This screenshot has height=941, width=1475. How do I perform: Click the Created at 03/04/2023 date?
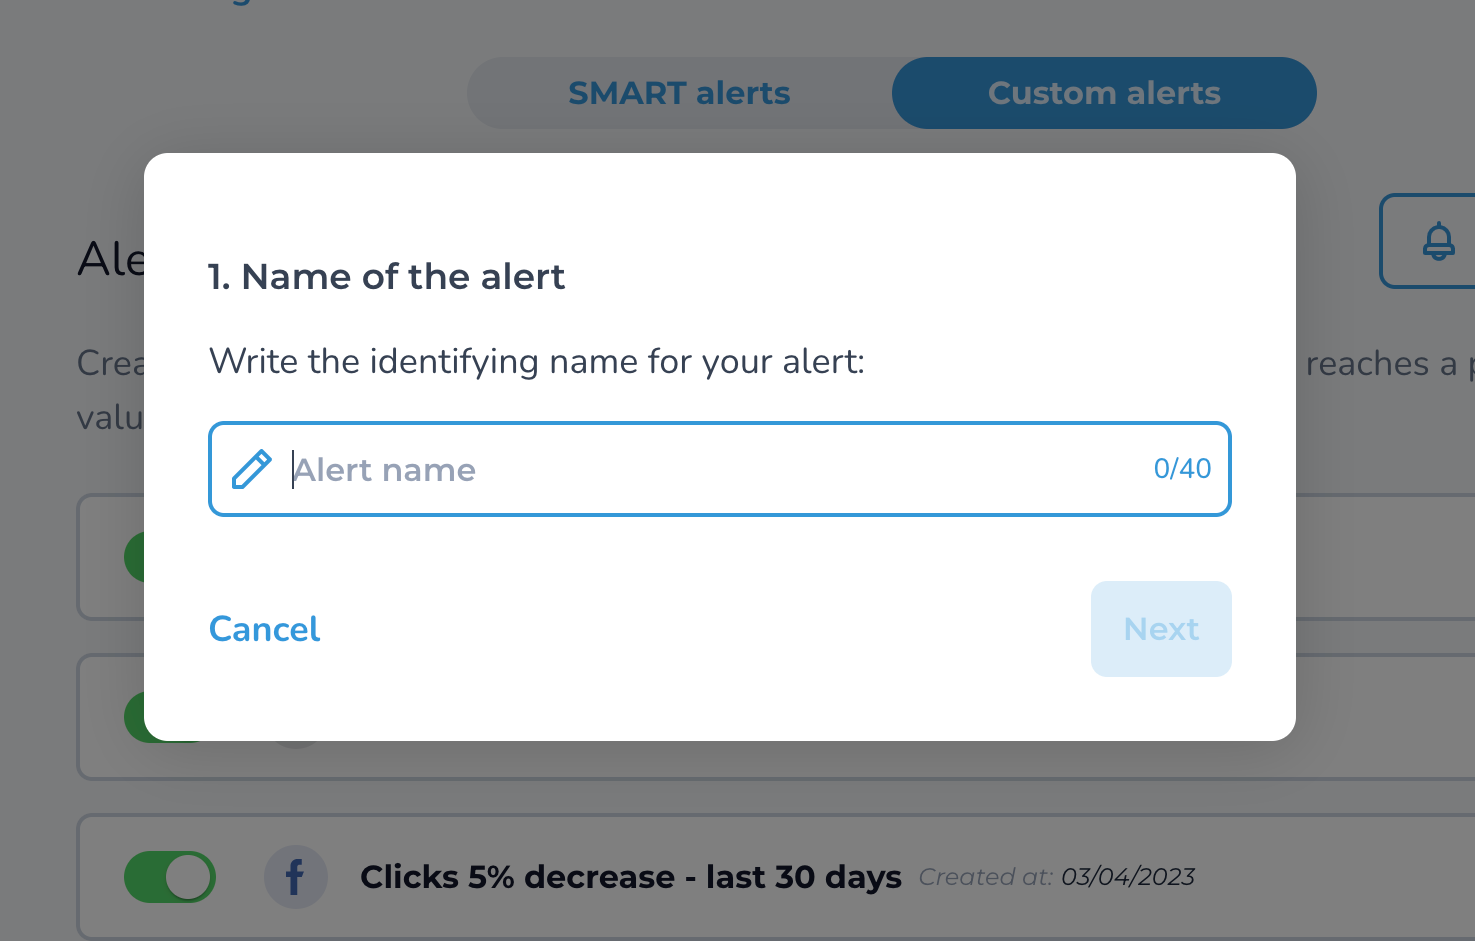tap(1056, 877)
